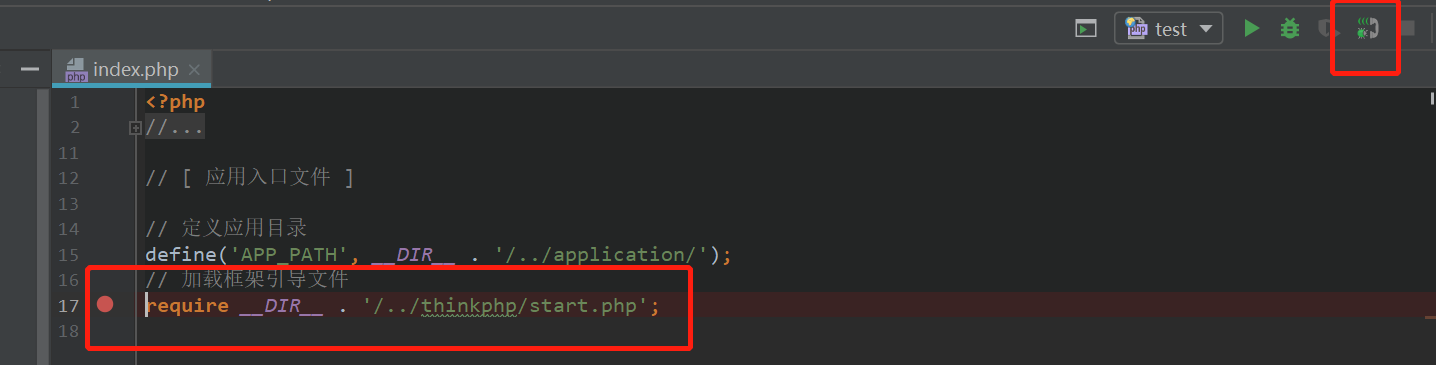Start debugging with the green bug icon

coord(1290,29)
